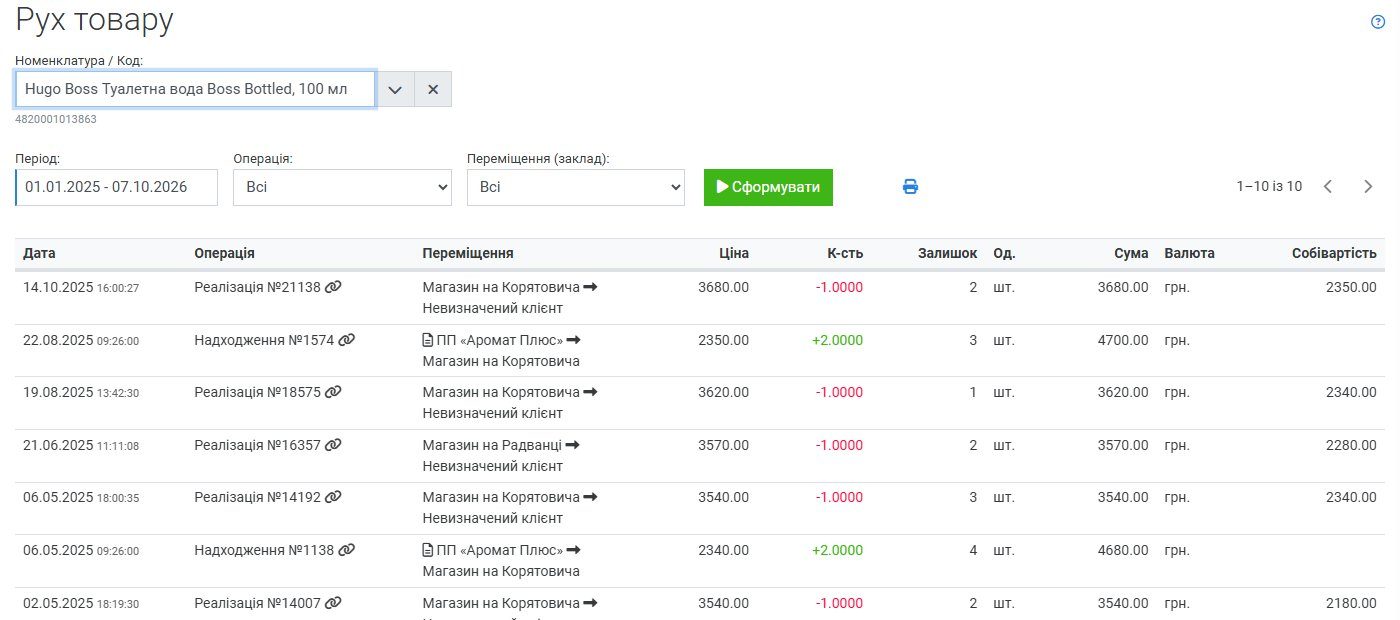Click the Валюта column header
The image size is (1400, 620).
[x=1189, y=253]
